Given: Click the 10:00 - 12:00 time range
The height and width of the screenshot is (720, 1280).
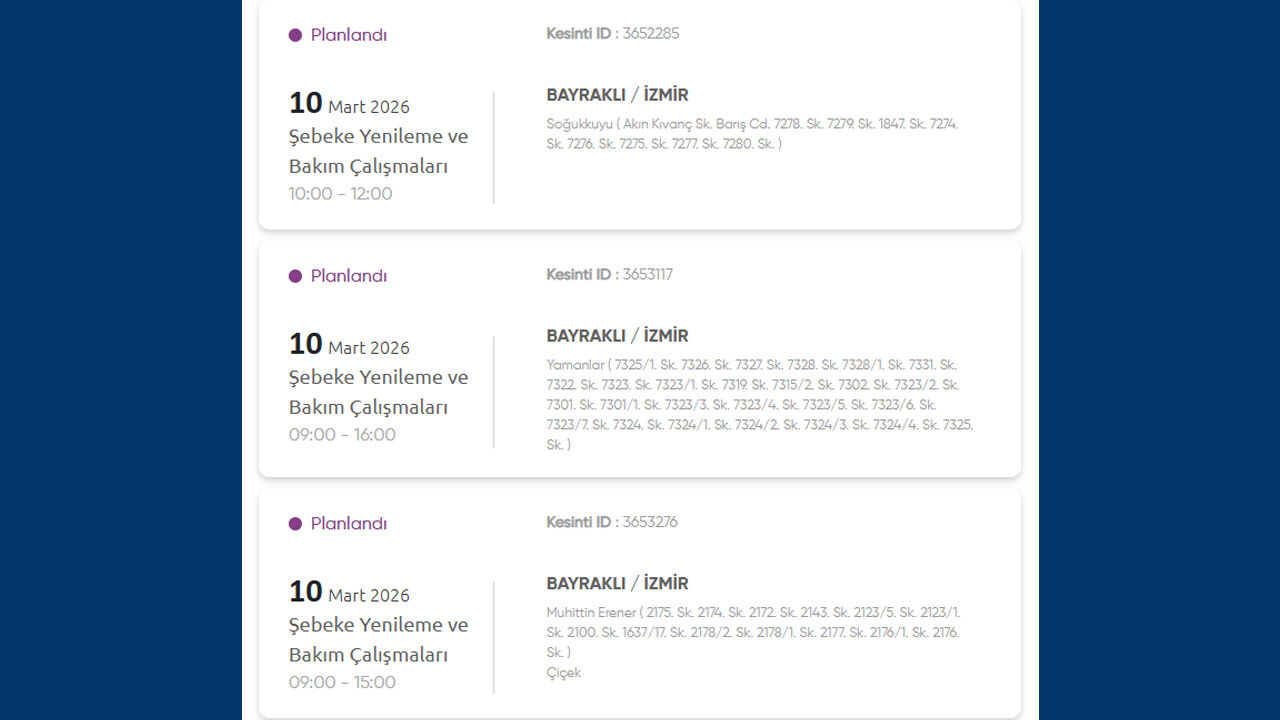Looking at the screenshot, I should 340,194.
